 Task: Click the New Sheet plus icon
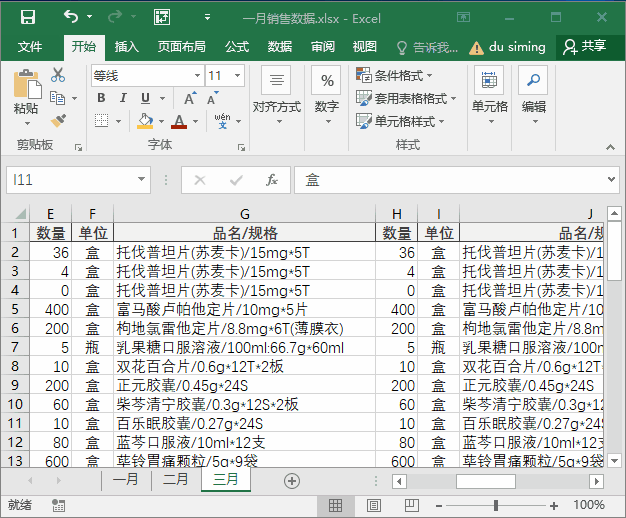292,481
